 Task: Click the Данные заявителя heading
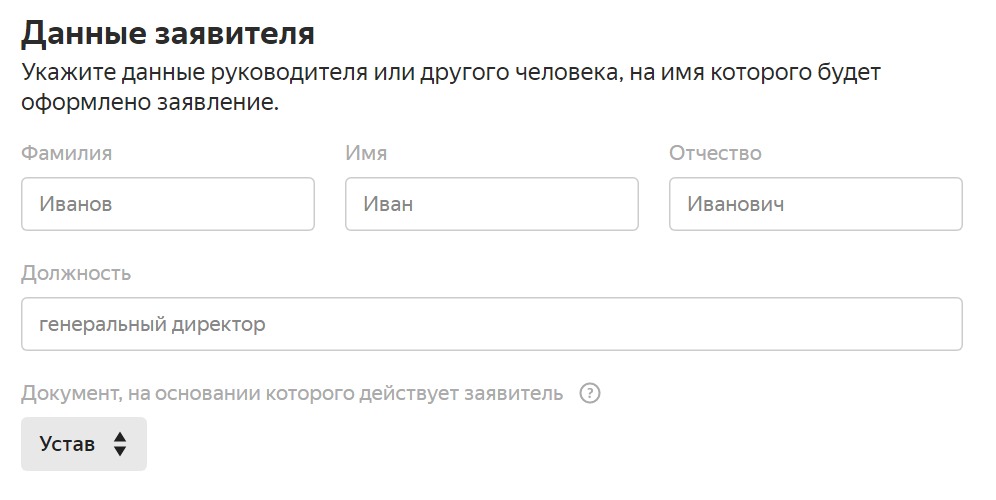point(168,34)
